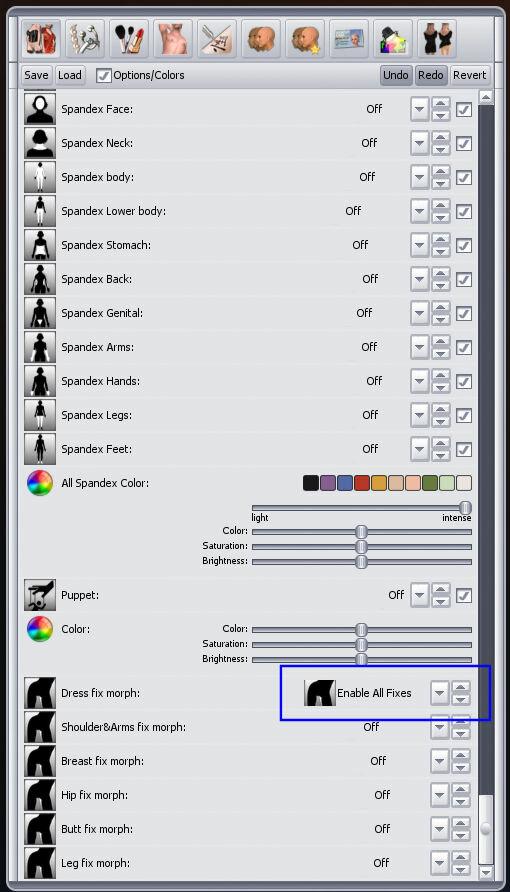Click the Save button
This screenshot has width=510, height=892.
[36, 75]
